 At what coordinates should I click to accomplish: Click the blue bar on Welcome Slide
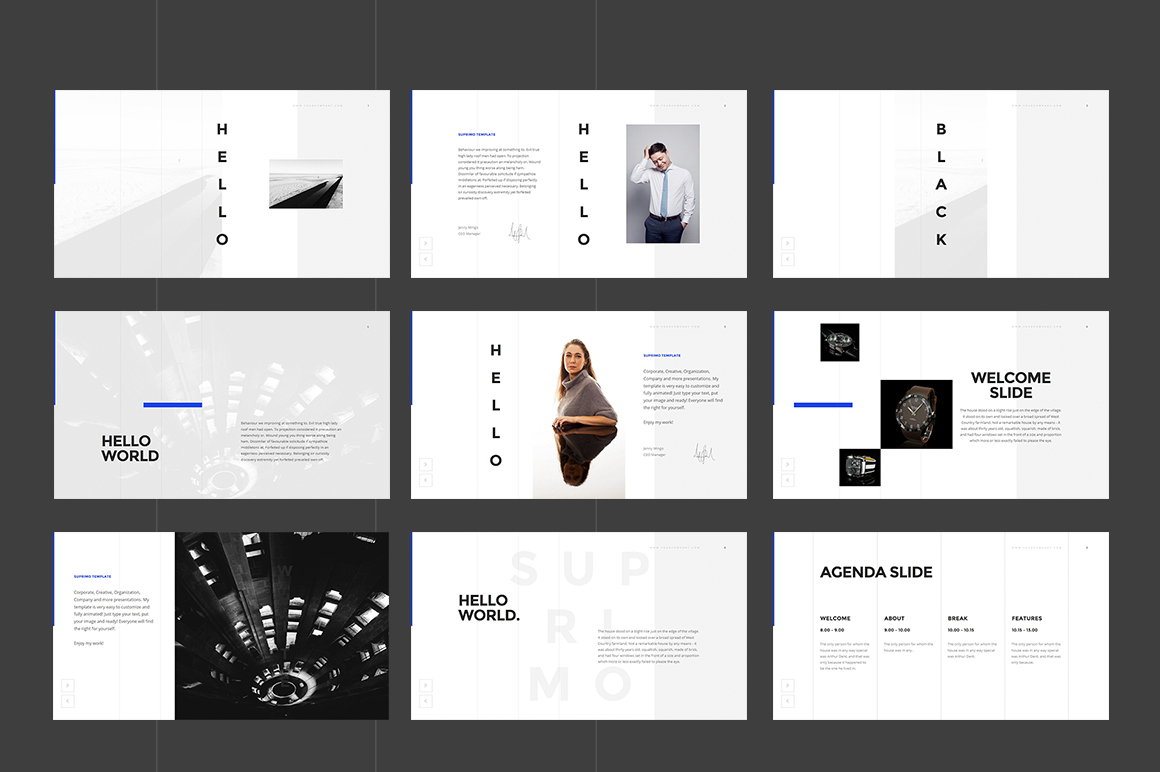pyautogui.click(x=822, y=405)
